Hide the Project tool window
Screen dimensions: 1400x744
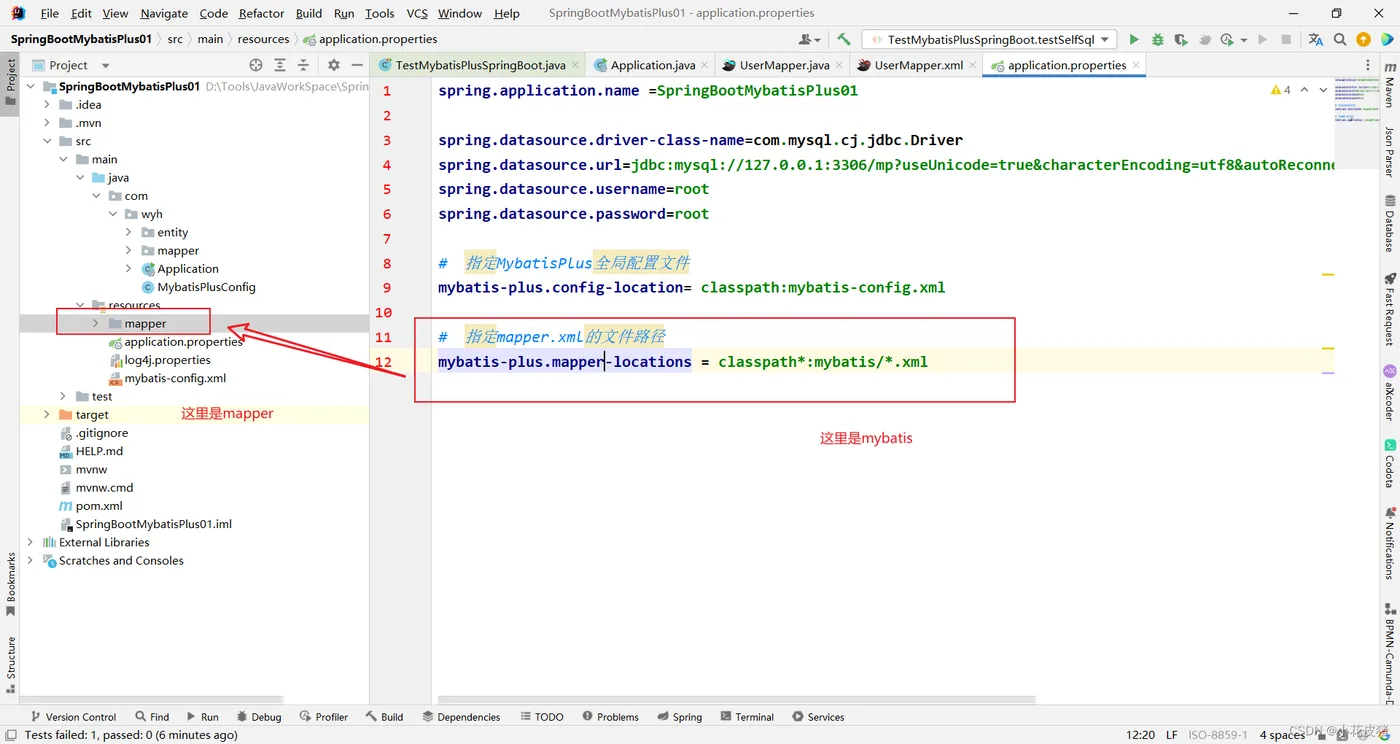click(x=357, y=65)
